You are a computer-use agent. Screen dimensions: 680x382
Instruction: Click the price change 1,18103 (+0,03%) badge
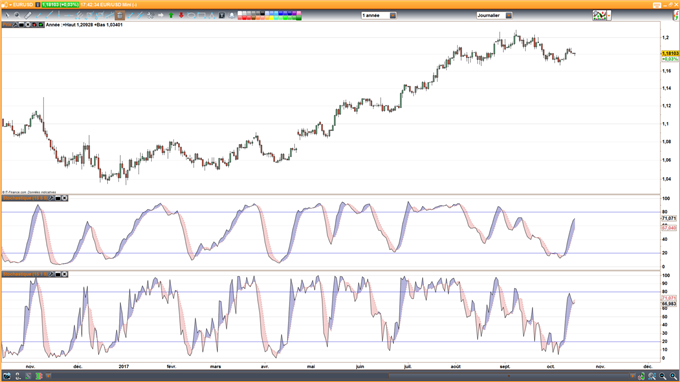pyautogui.click(x=60, y=5)
